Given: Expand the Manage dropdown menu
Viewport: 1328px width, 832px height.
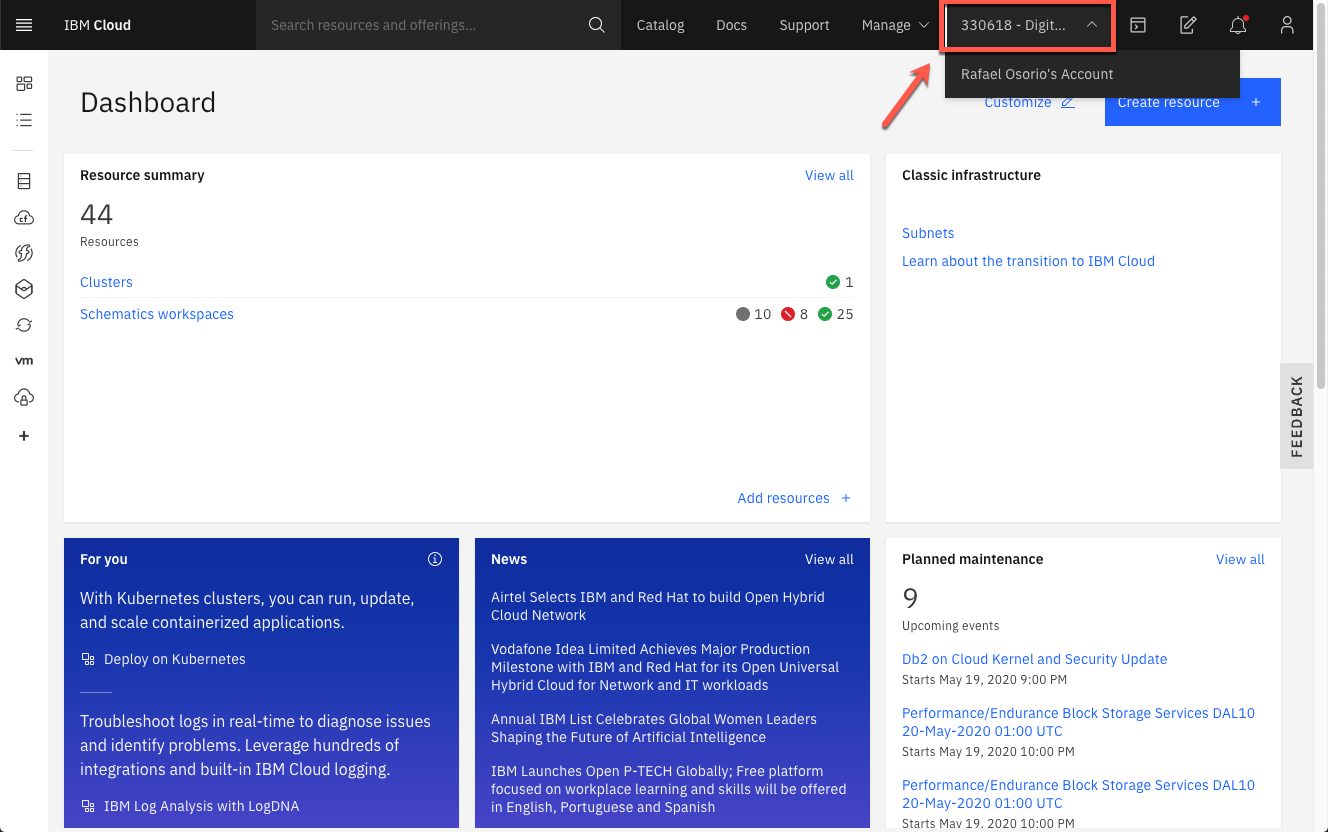Looking at the screenshot, I should coord(895,25).
